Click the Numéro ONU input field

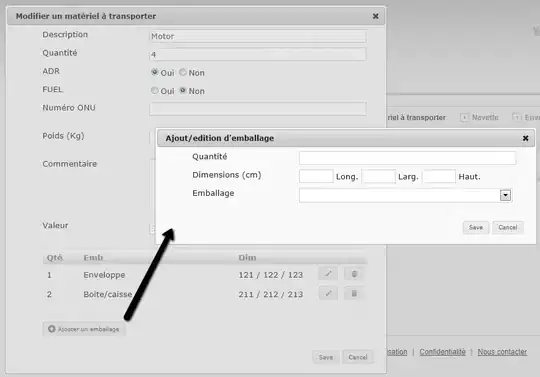coord(258,109)
